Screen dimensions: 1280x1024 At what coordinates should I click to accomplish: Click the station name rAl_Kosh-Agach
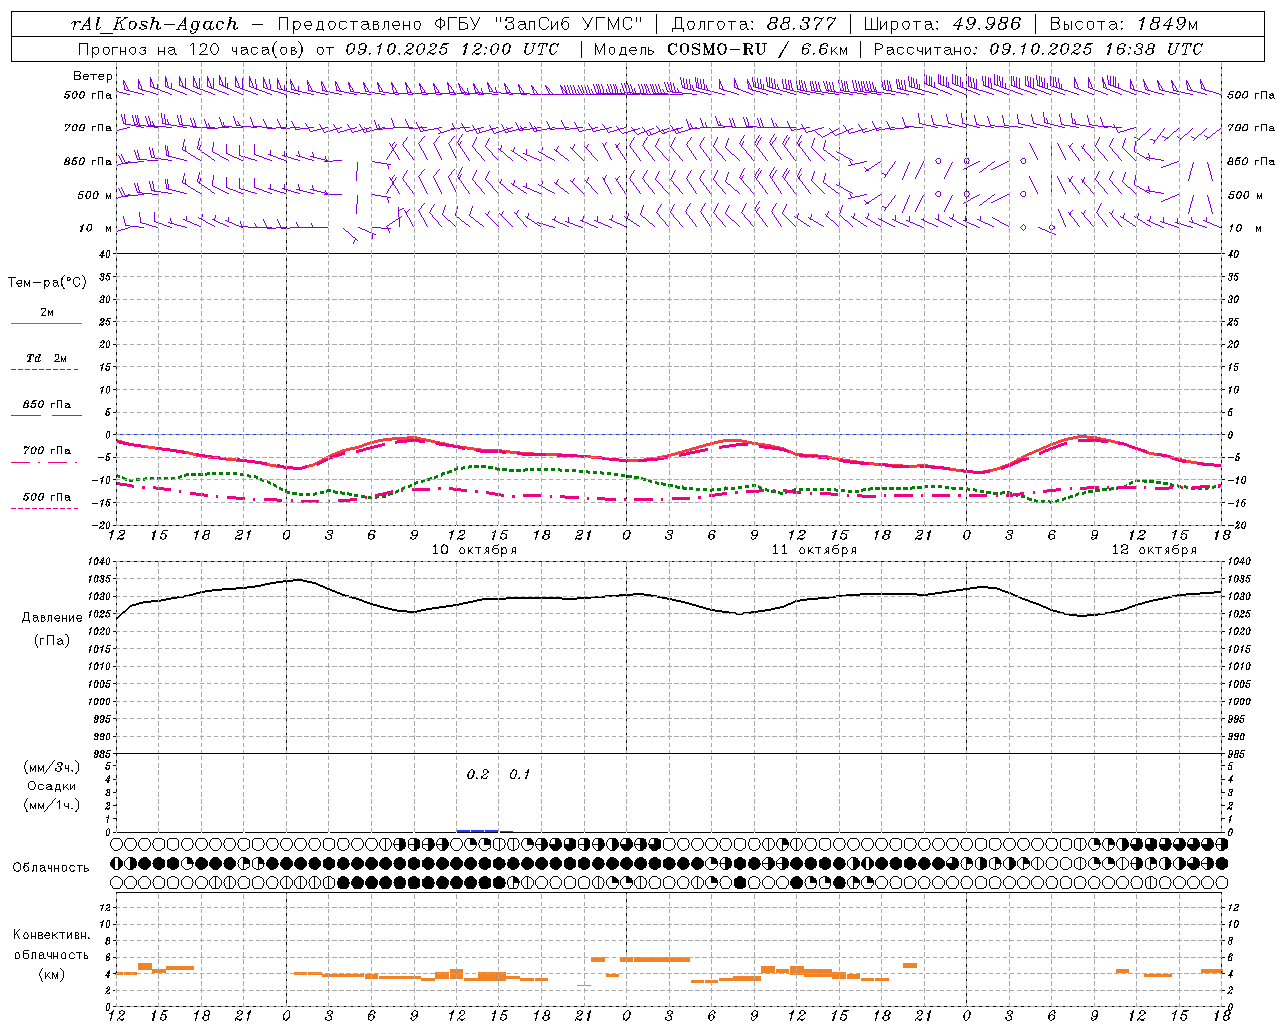click(156, 24)
